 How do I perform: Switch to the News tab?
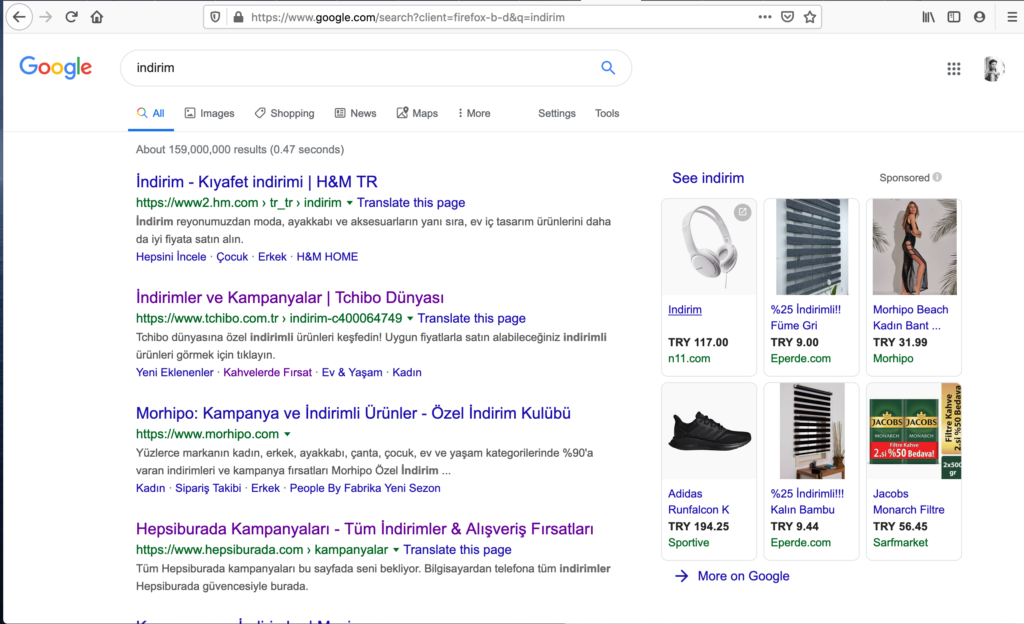(356, 113)
